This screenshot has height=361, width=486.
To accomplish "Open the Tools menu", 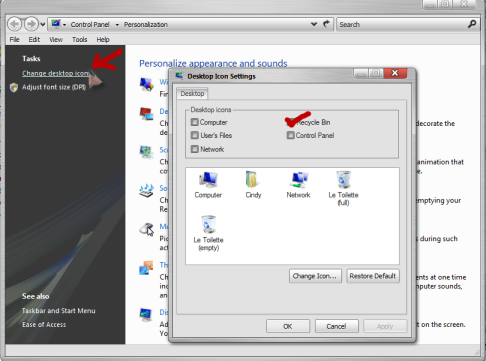I will [x=80, y=39].
